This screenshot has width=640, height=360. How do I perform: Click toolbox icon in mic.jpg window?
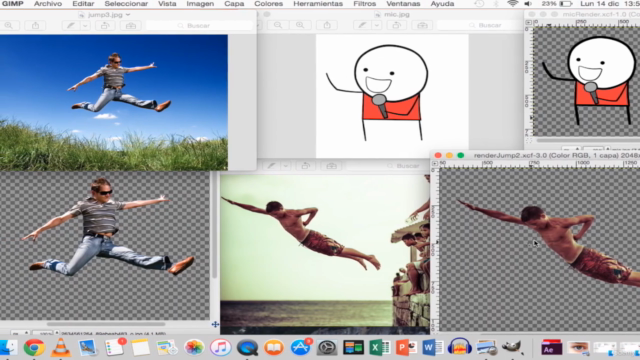[422, 25]
